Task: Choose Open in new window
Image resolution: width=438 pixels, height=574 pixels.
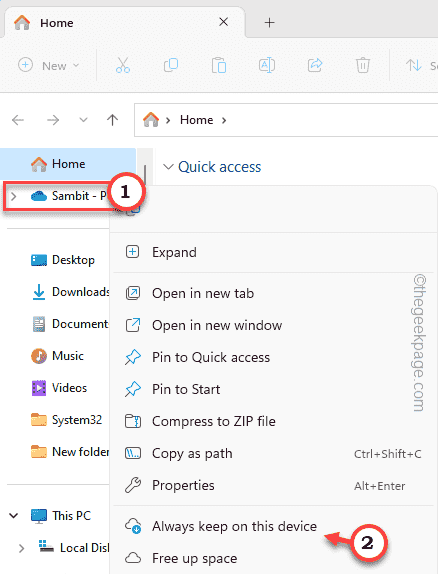Action: pyautogui.click(x=273, y=325)
